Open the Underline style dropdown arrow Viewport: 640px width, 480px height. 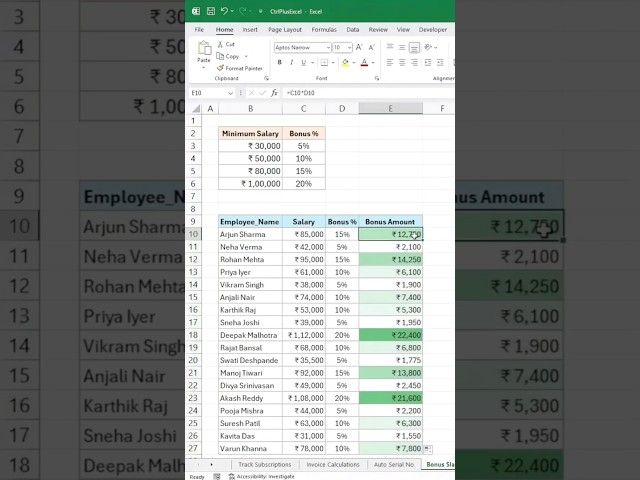coord(313,62)
